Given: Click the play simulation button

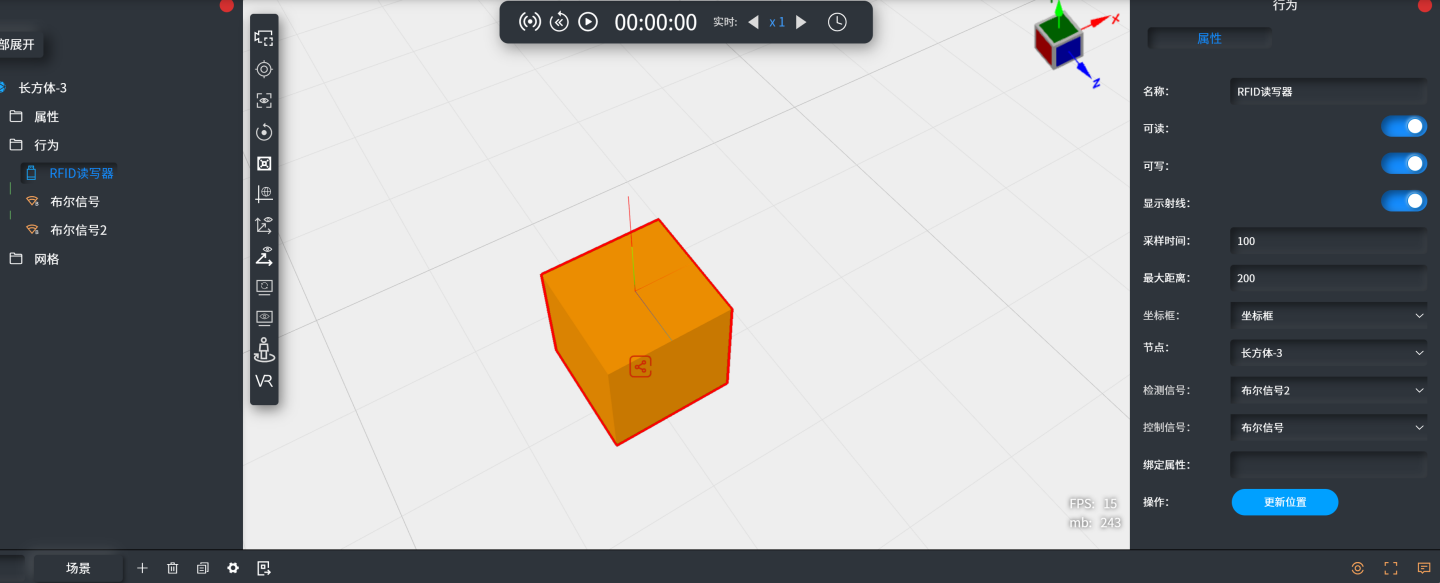Looking at the screenshot, I should click(588, 21).
